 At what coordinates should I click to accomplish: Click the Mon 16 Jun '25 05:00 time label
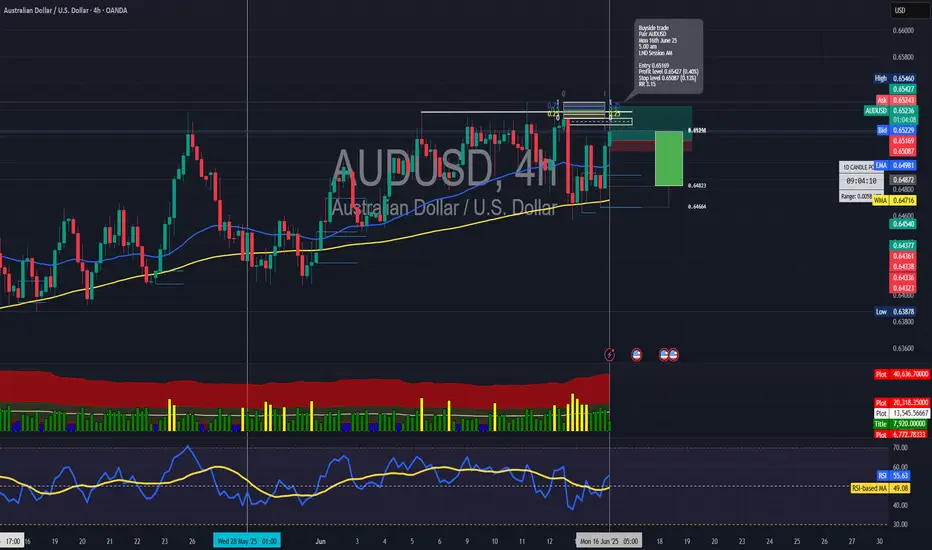pos(609,541)
